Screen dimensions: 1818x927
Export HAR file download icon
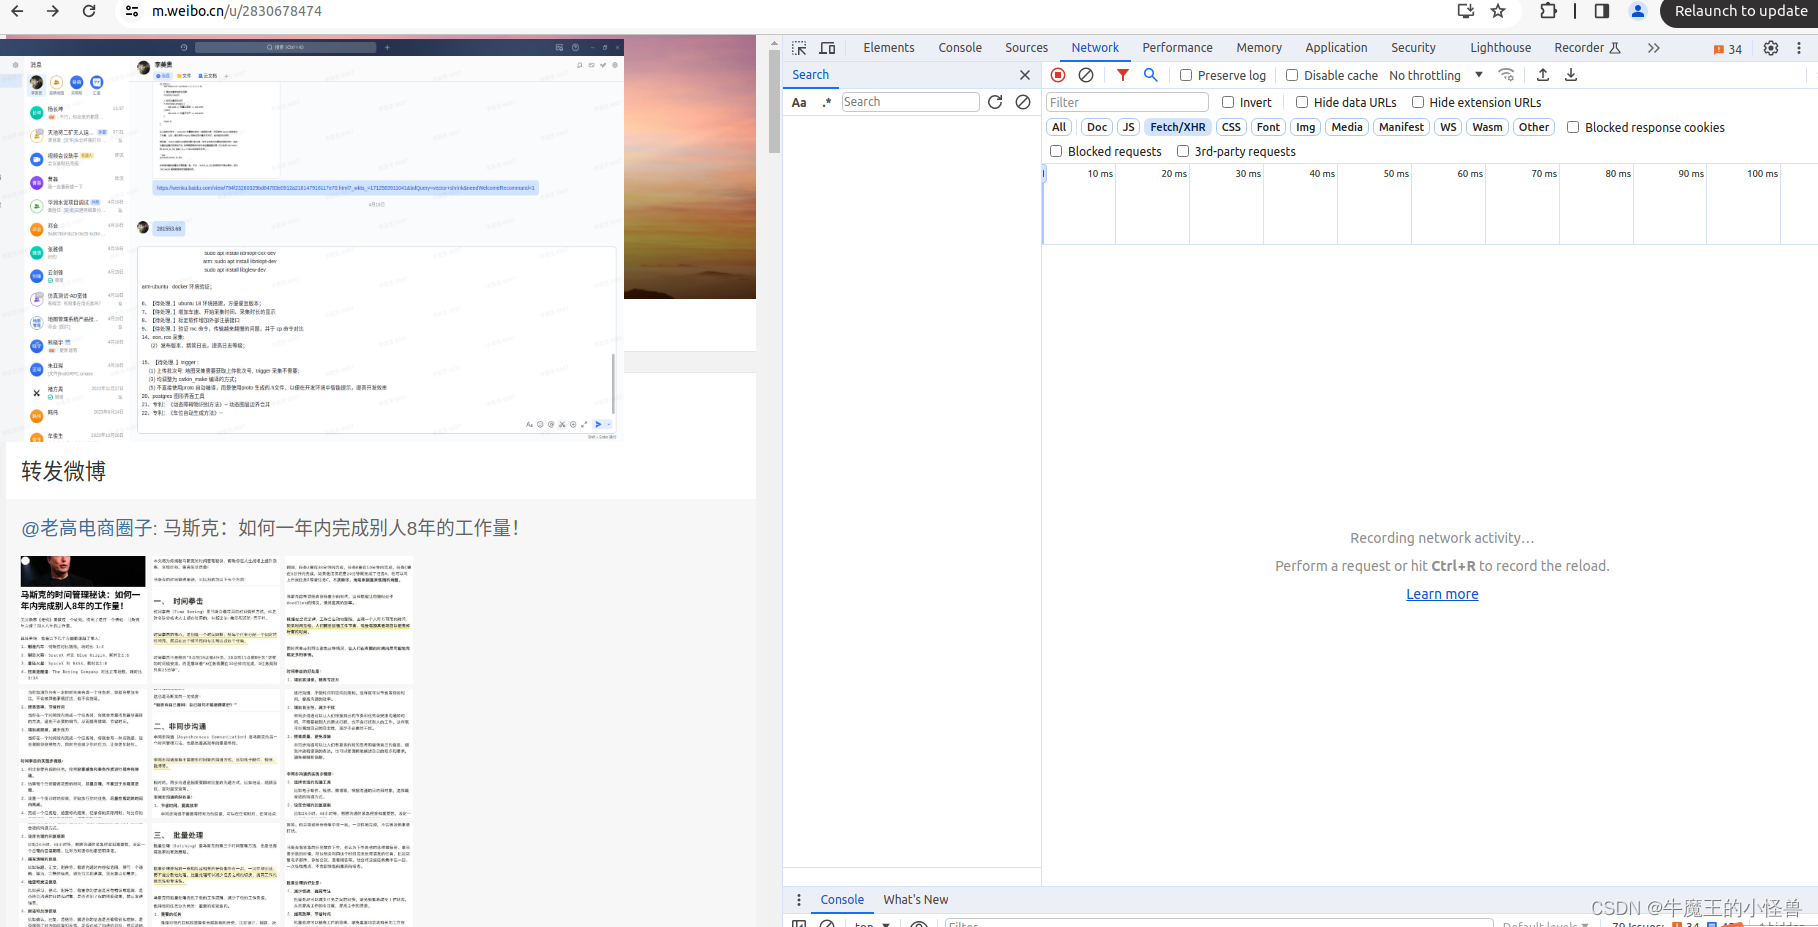coord(1571,75)
